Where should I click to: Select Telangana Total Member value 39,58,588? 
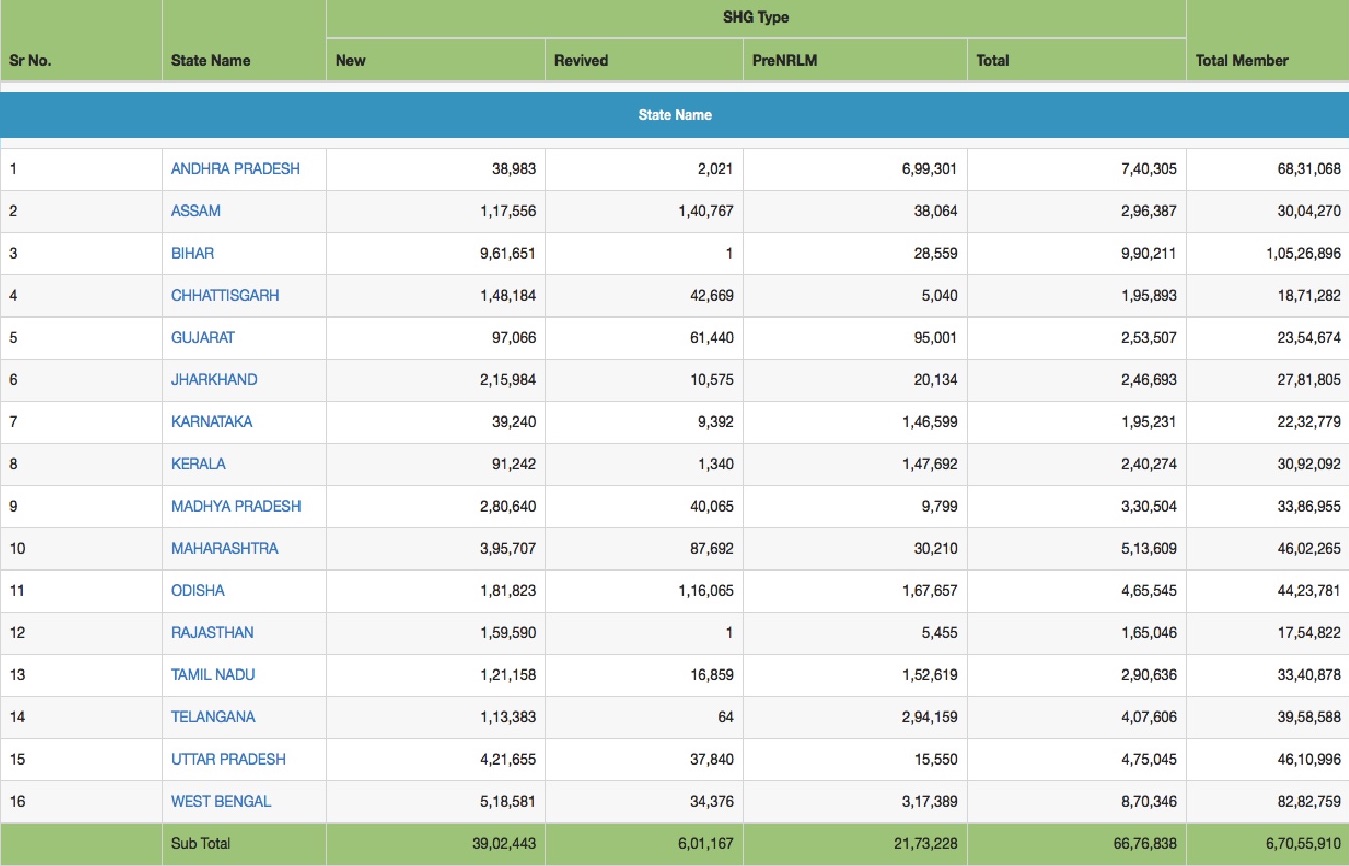(1308, 717)
